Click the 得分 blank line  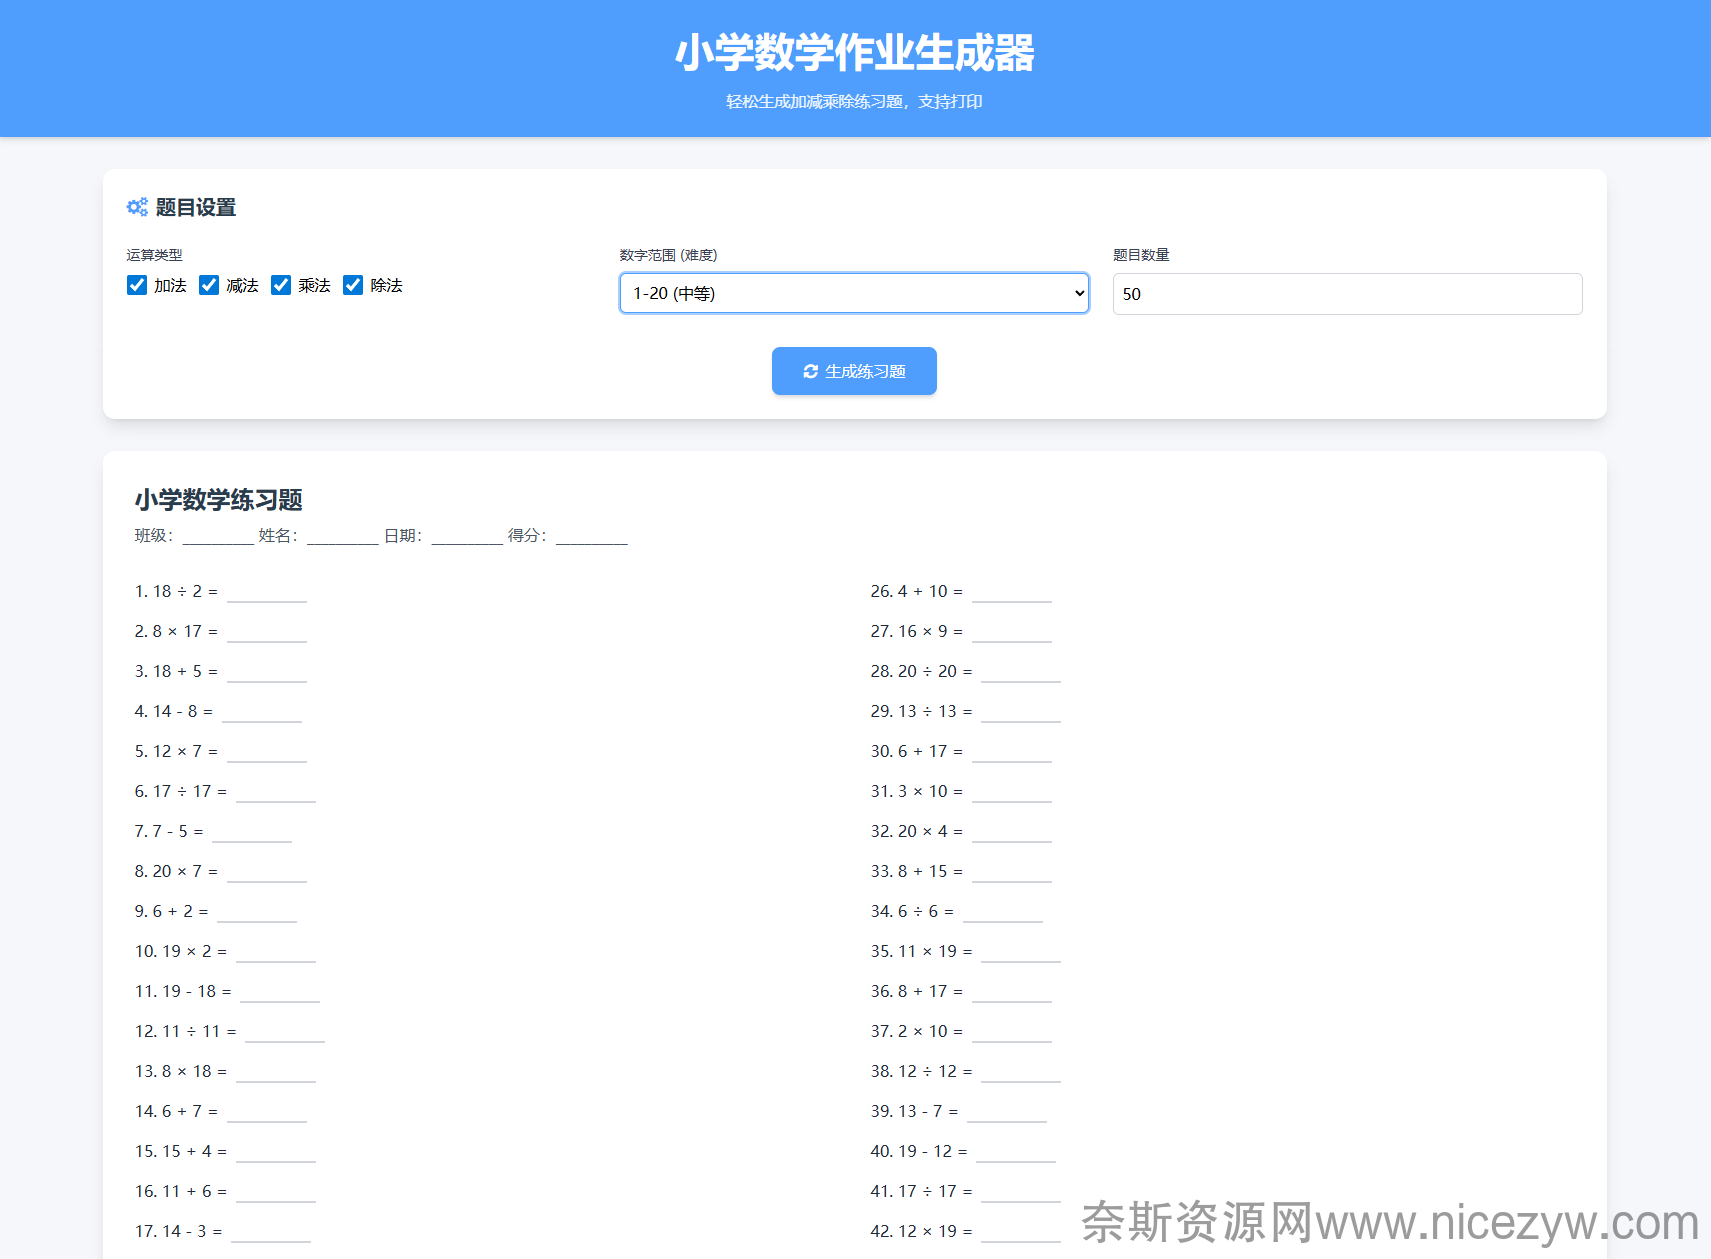pyautogui.click(x=591, y=537)
